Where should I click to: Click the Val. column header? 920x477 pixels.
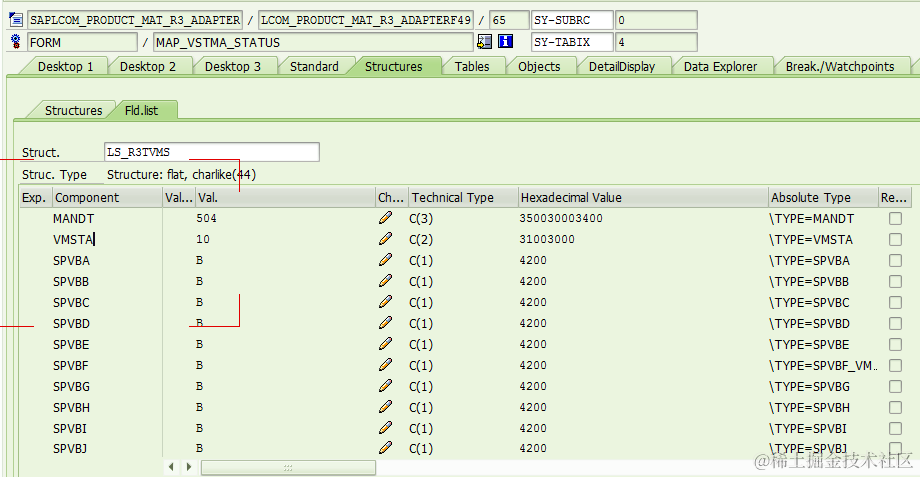[x=286, y=198]
